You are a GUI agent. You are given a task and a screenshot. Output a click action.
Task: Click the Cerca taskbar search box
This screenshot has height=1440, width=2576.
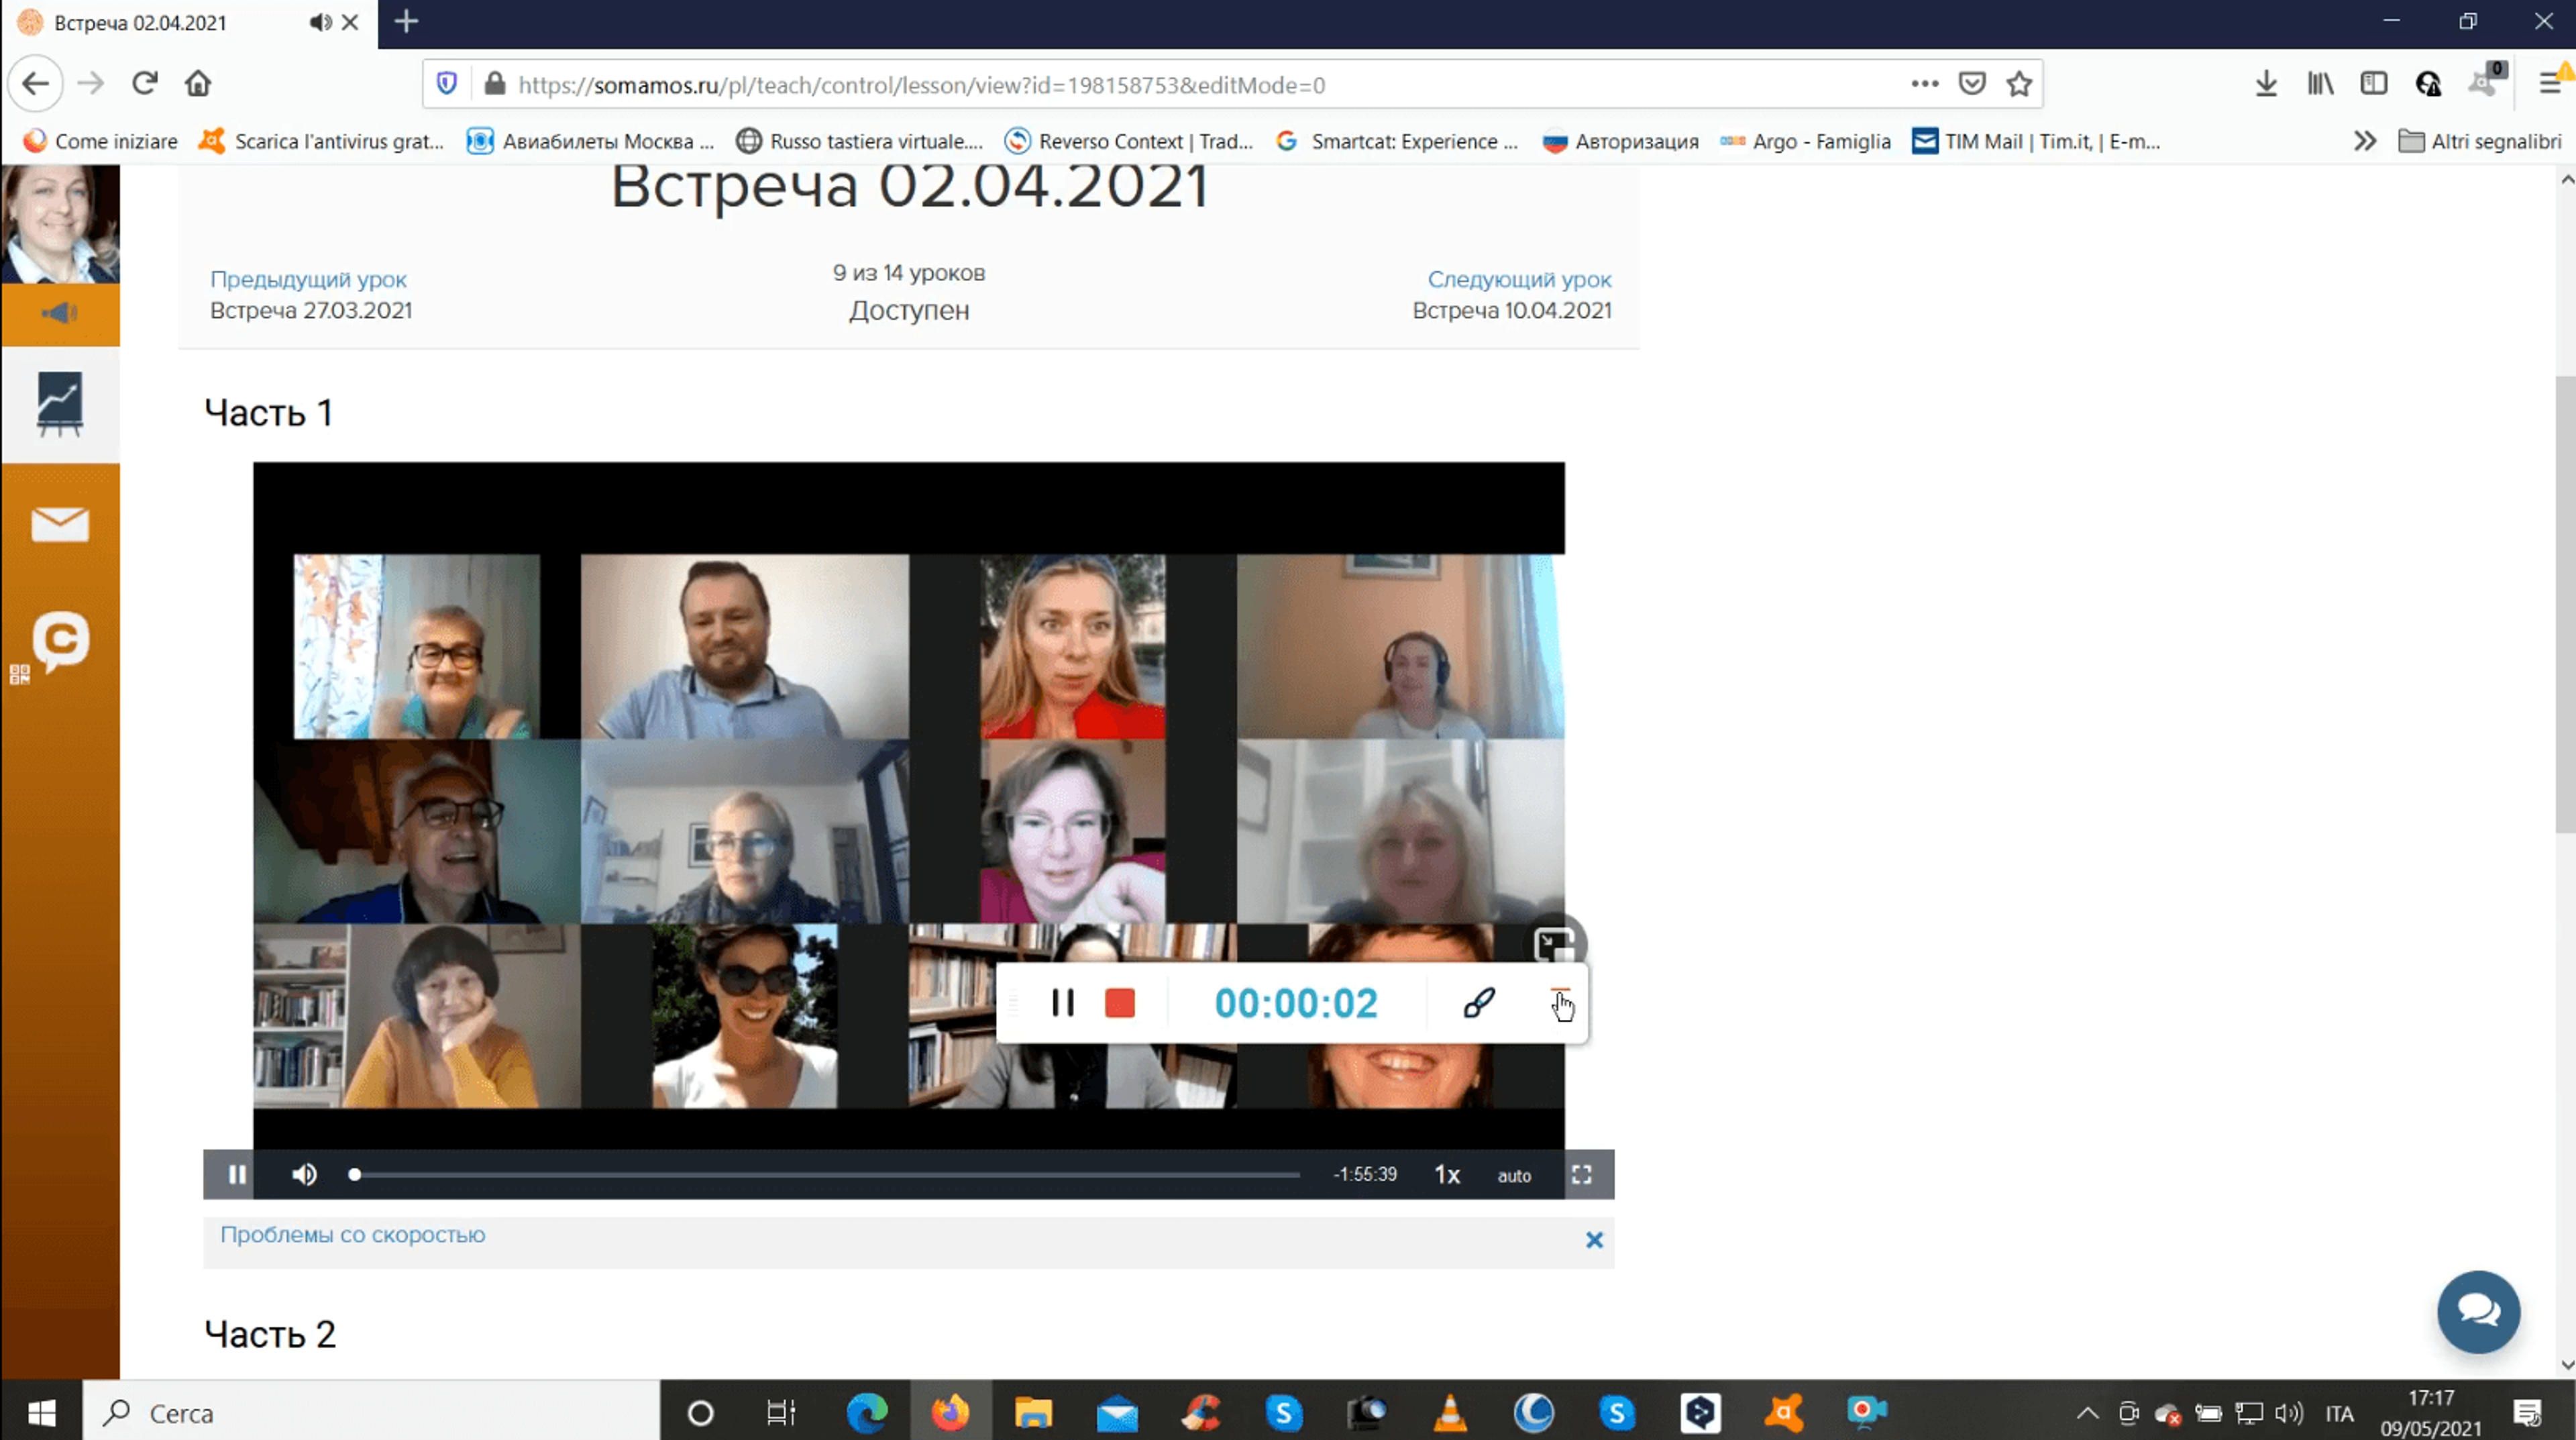[371, 1412]
